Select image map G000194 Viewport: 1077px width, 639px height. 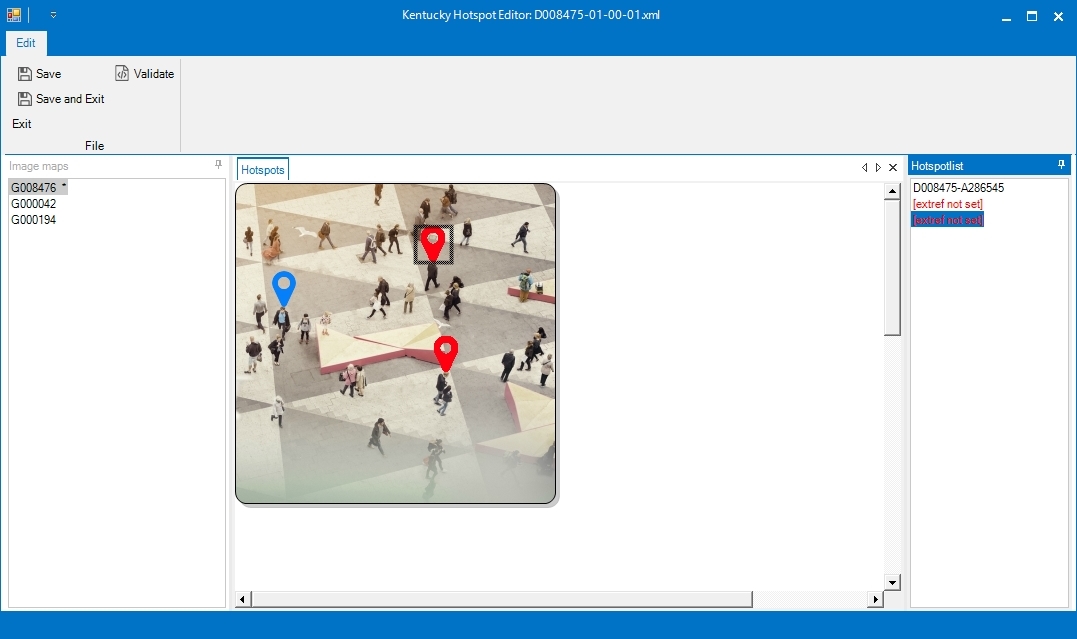click(34, 220)
